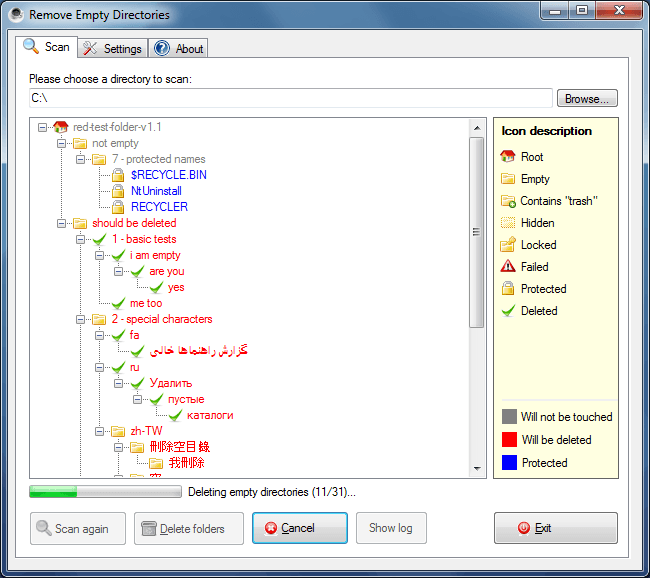
Task: Click the Scan again button
Action: coord(78,528)
